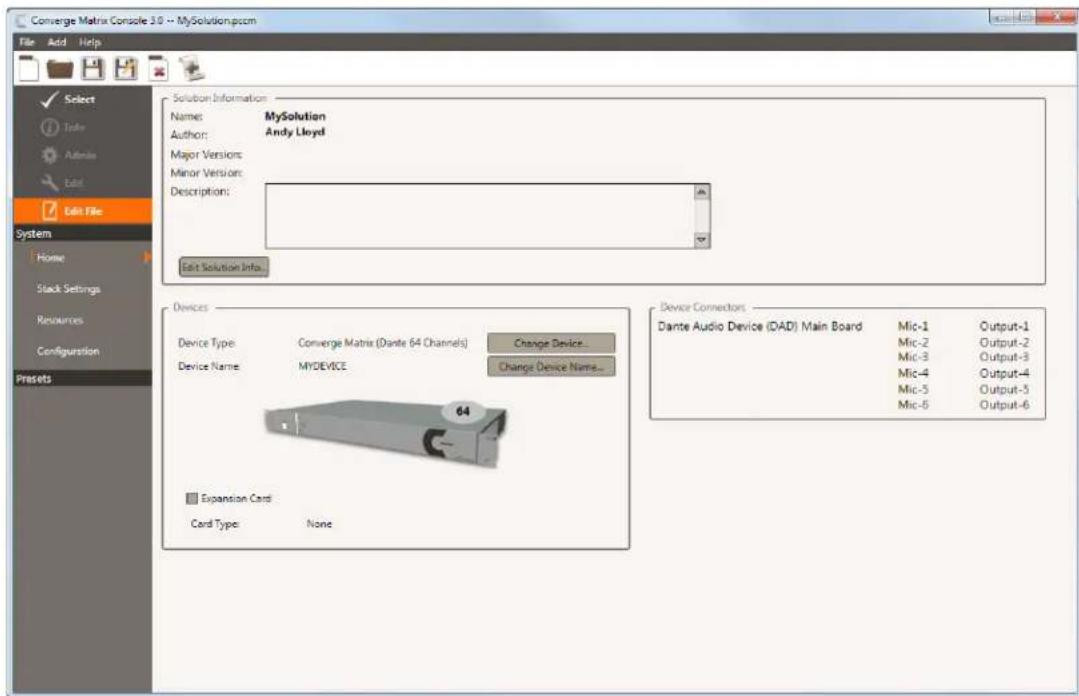Open the Add menu
Image resolution: width=1079 pixels, height=696 pixels.
pos(57,42)
